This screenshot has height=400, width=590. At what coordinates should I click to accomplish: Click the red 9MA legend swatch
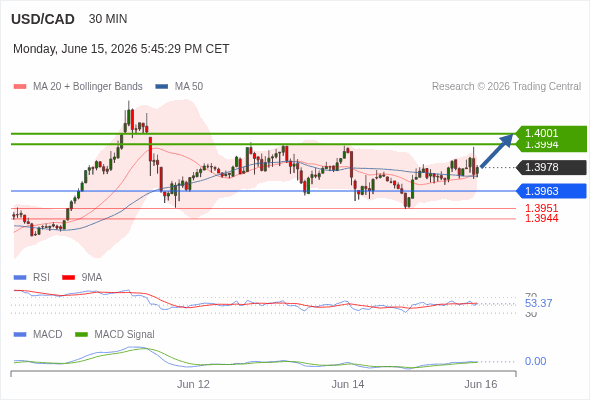pos(68,278)
